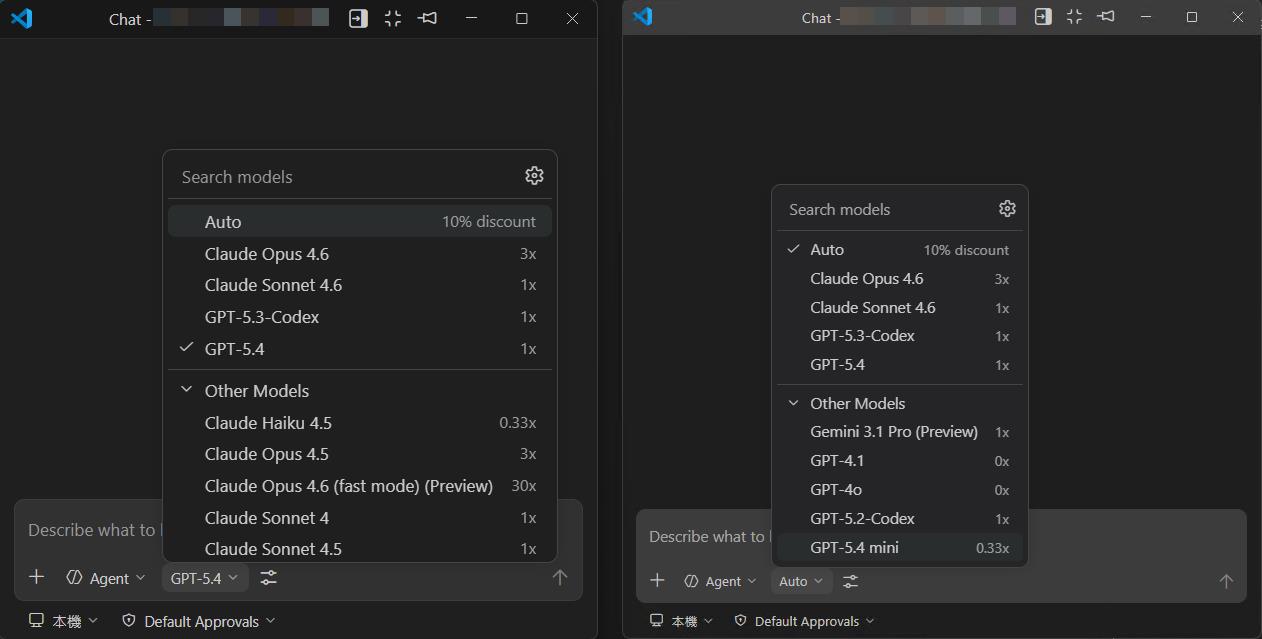Open configure tools icon in right chat
The height and width of the screenshot is (639, 1262).
coord(850,581)
